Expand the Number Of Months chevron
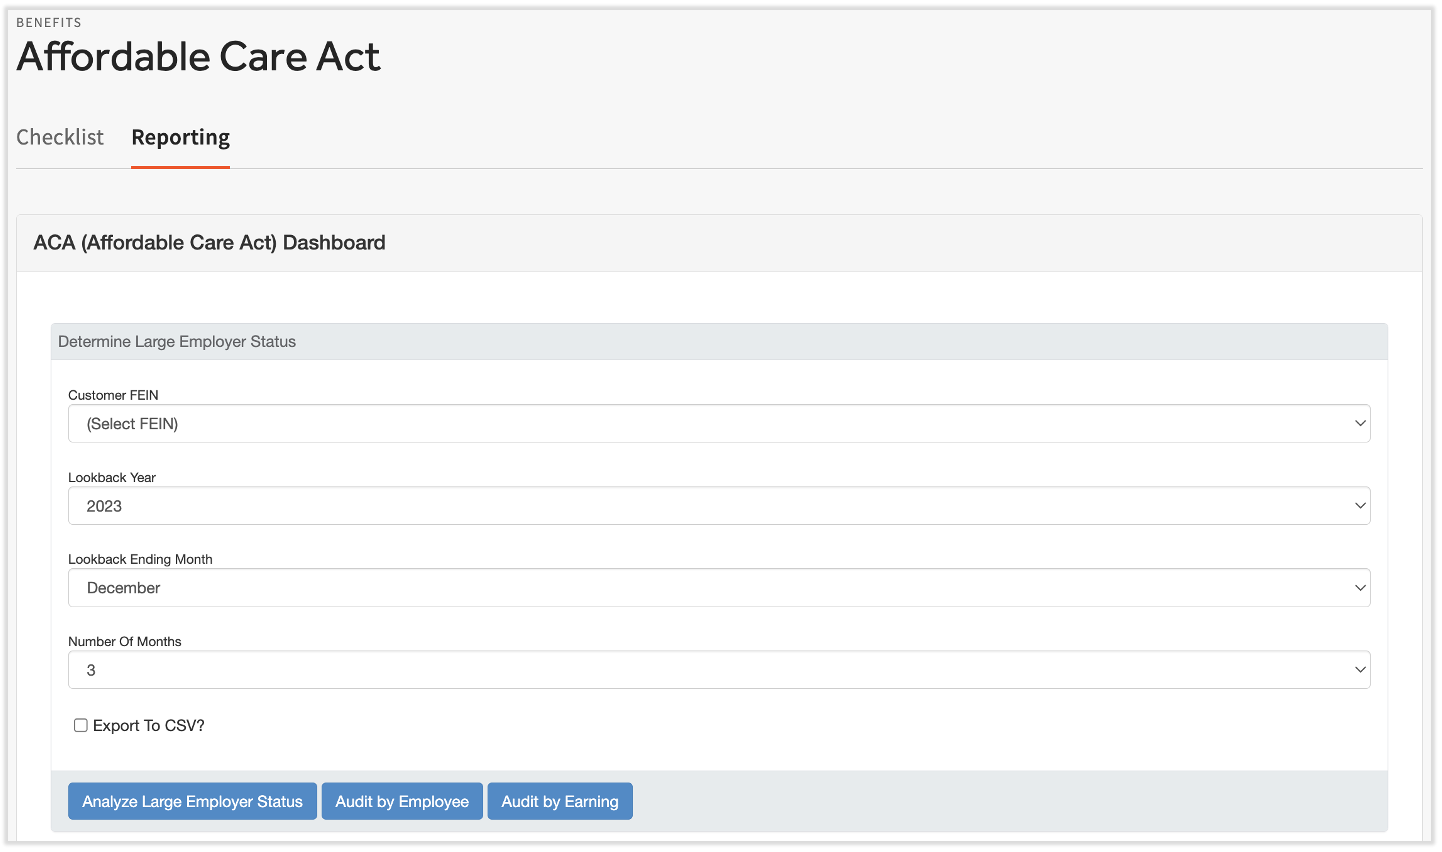The width and height of the screenshot is (1442, 852). tap(1360, 669)
